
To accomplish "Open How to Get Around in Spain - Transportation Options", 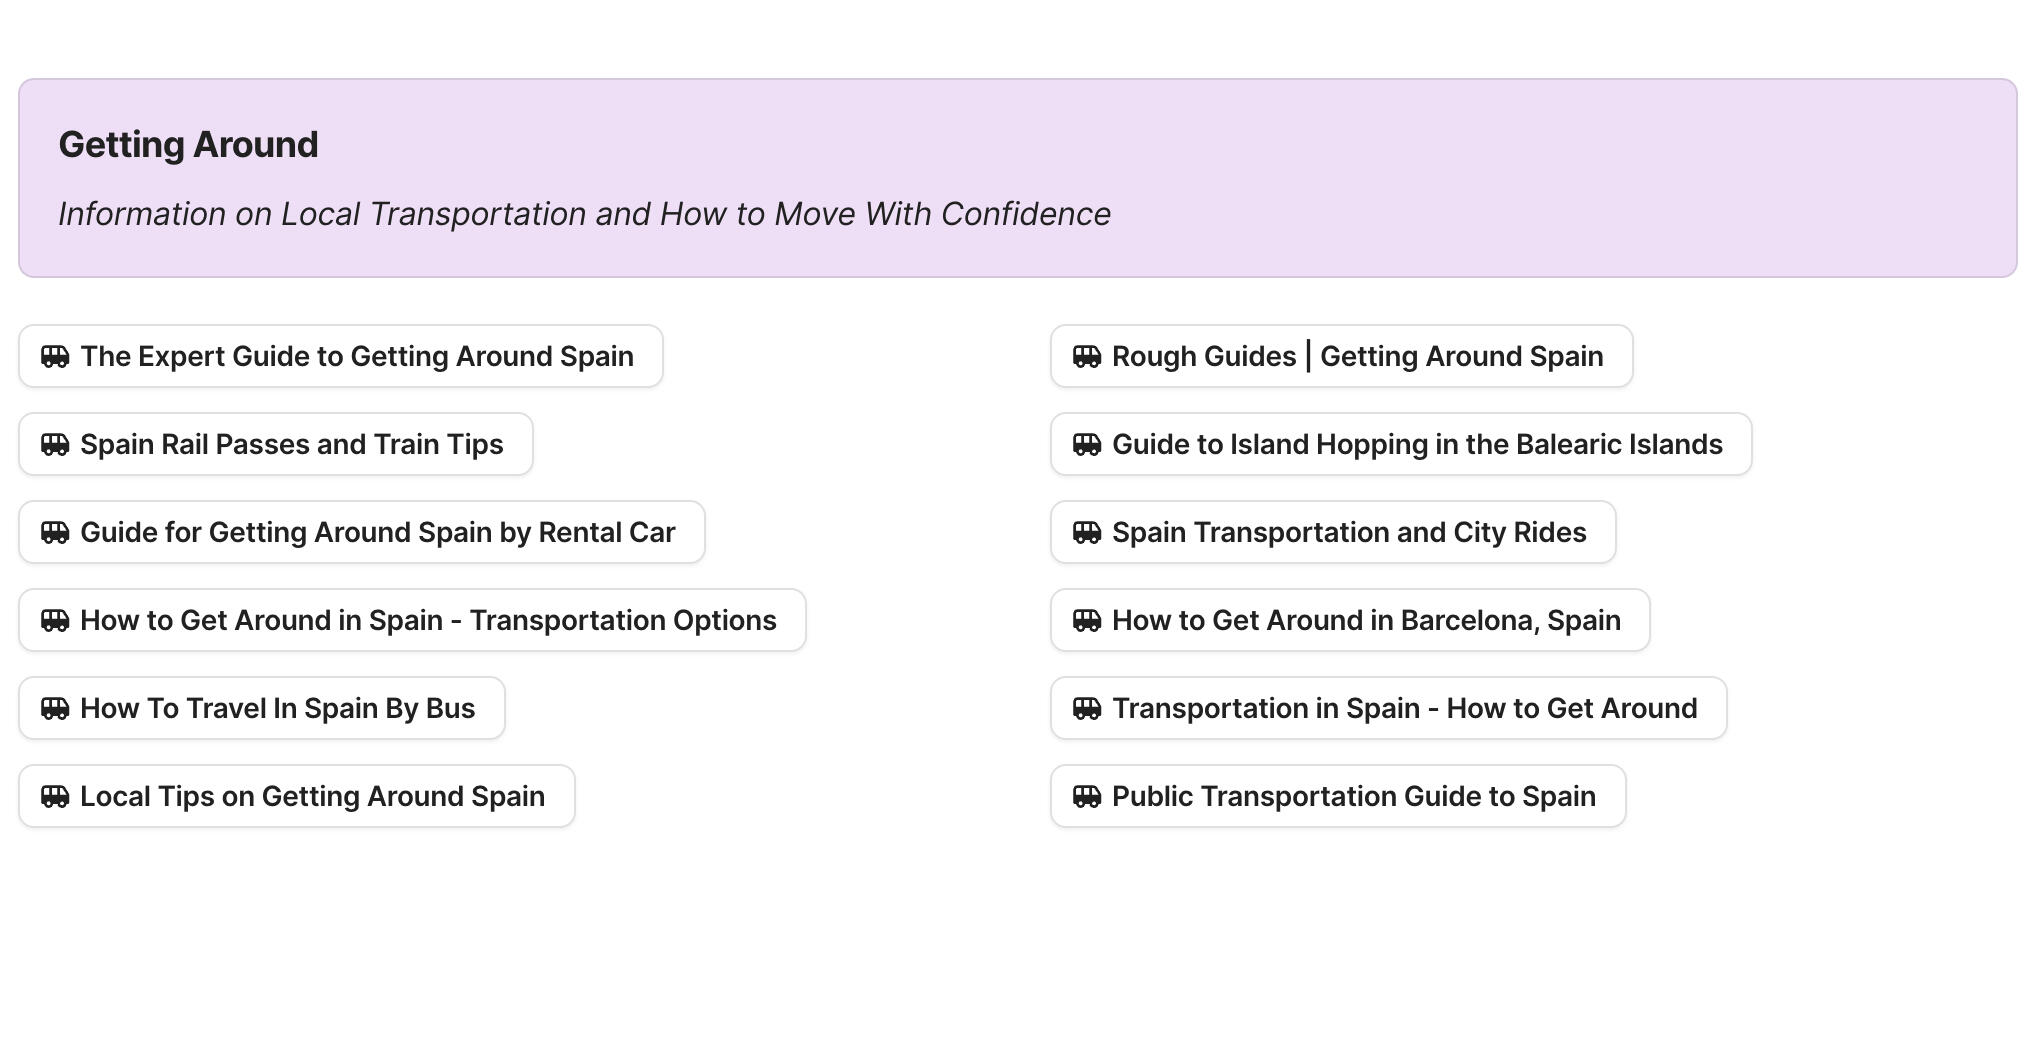I will point(428,621).
